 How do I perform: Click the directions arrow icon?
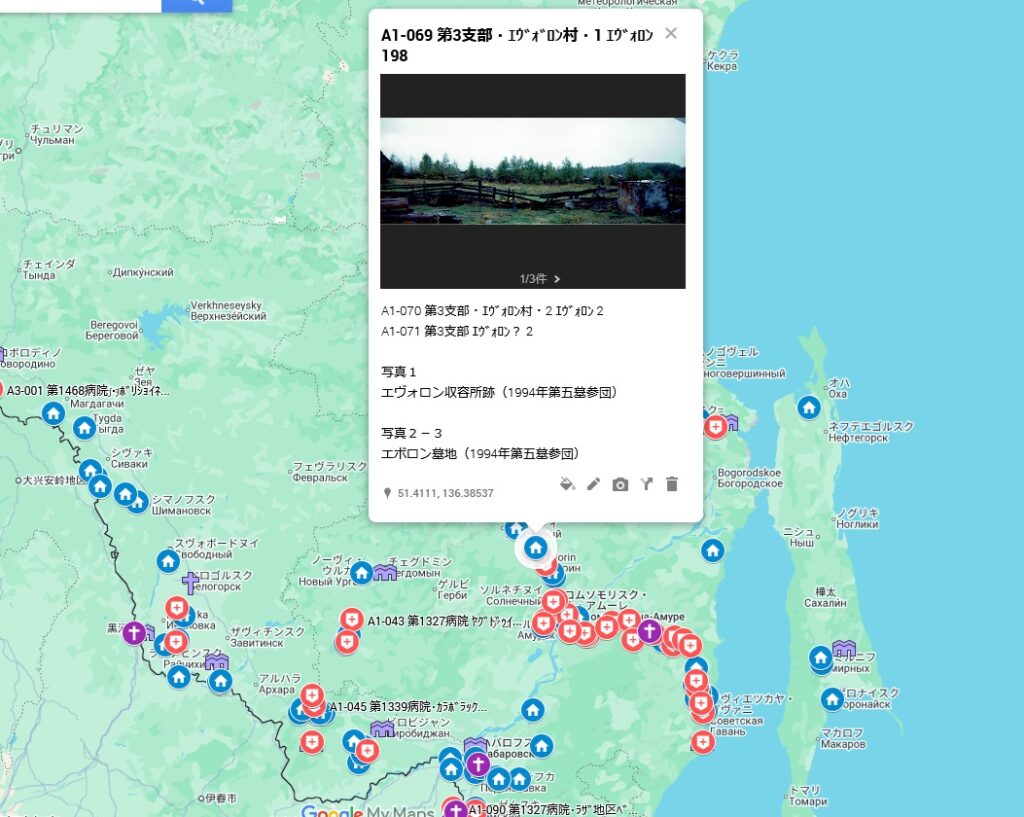646,484
